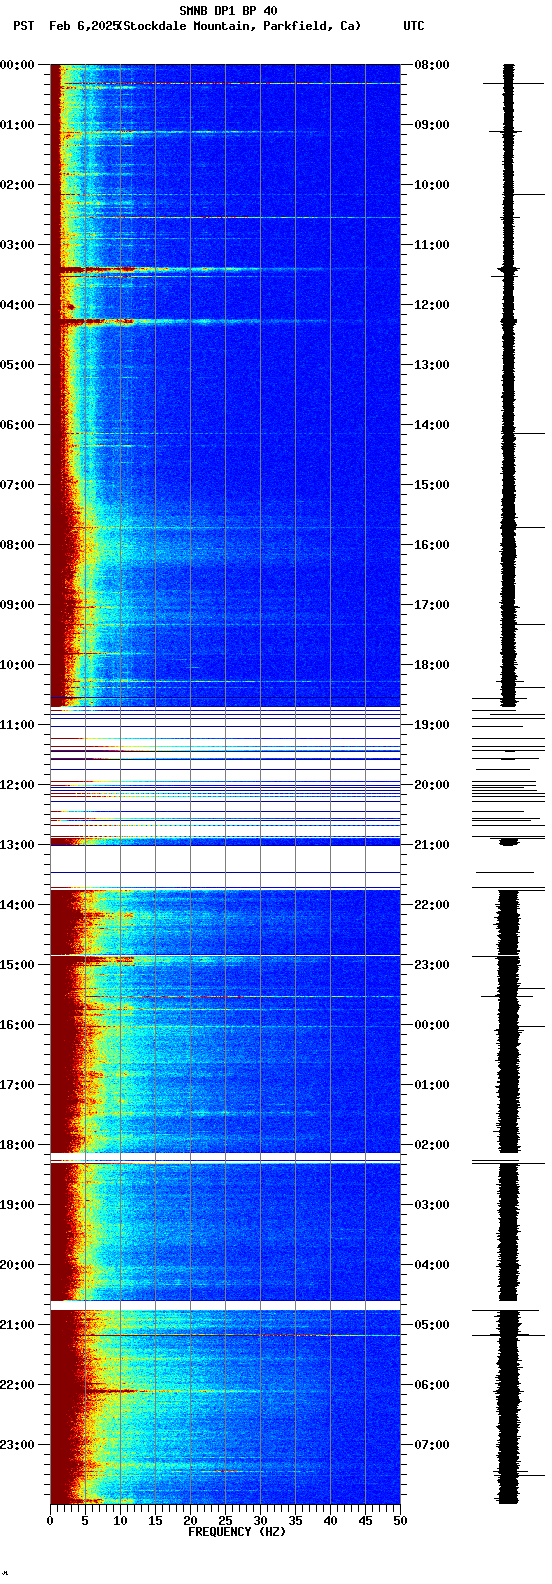Click UTC axis time label 05:00
Viewport: 552px width, 1584px height.
[x=432, y=1325]
